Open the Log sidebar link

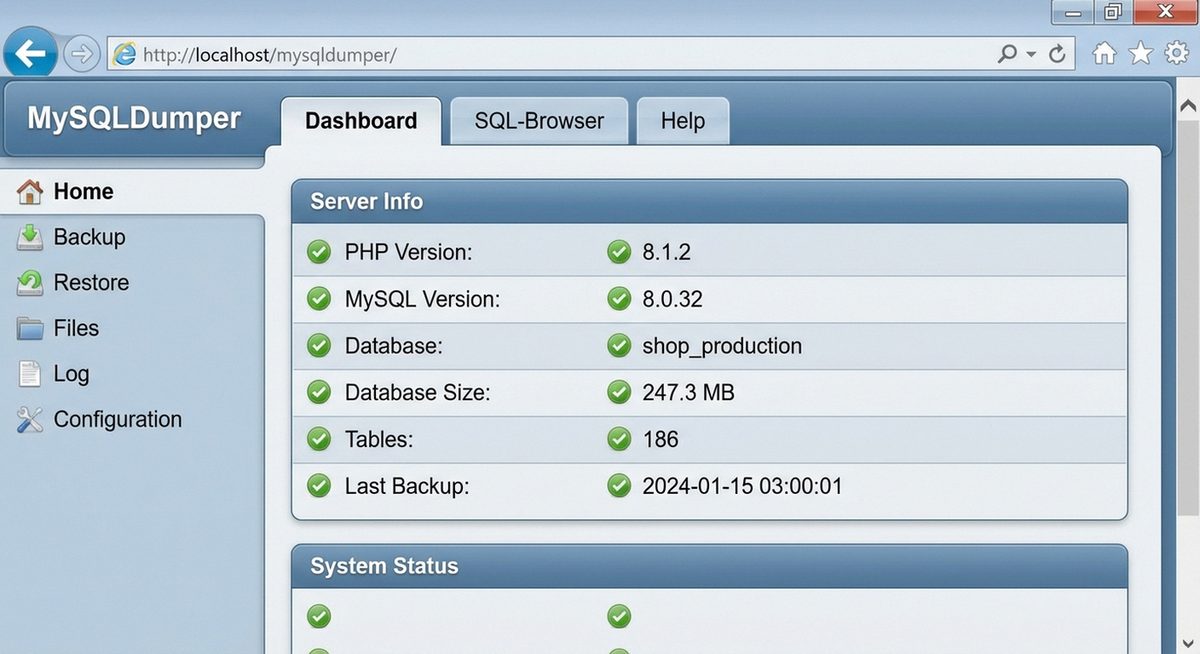click(71, 374)
